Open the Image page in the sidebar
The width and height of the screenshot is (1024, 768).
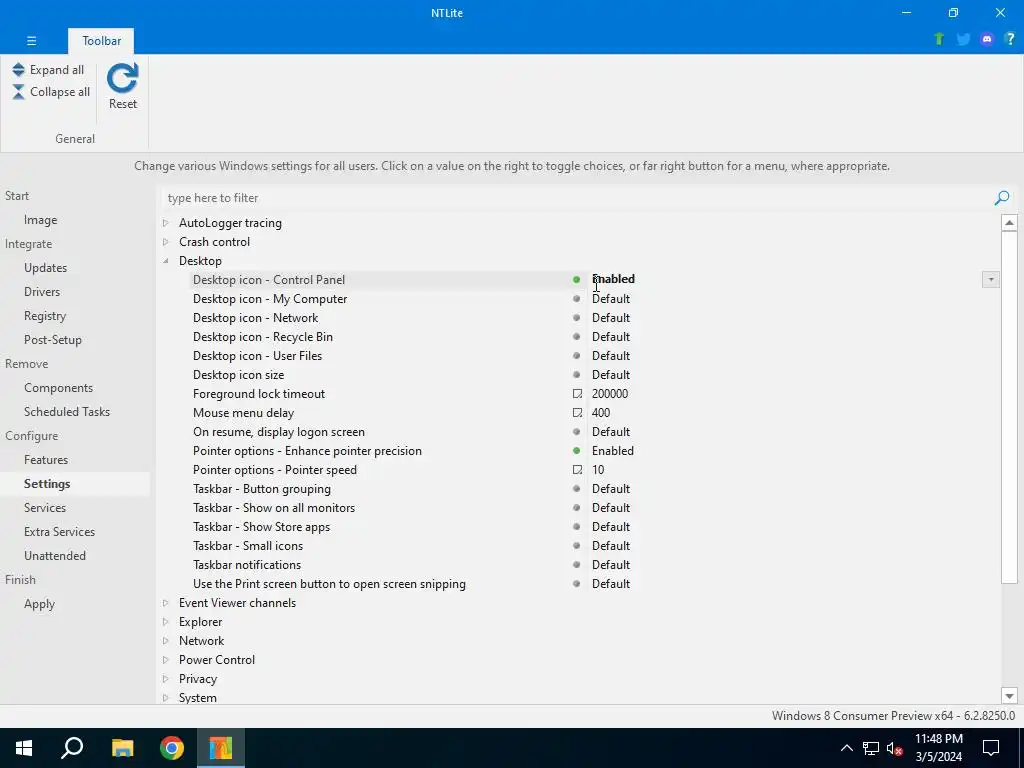click(x=40, y=220)
